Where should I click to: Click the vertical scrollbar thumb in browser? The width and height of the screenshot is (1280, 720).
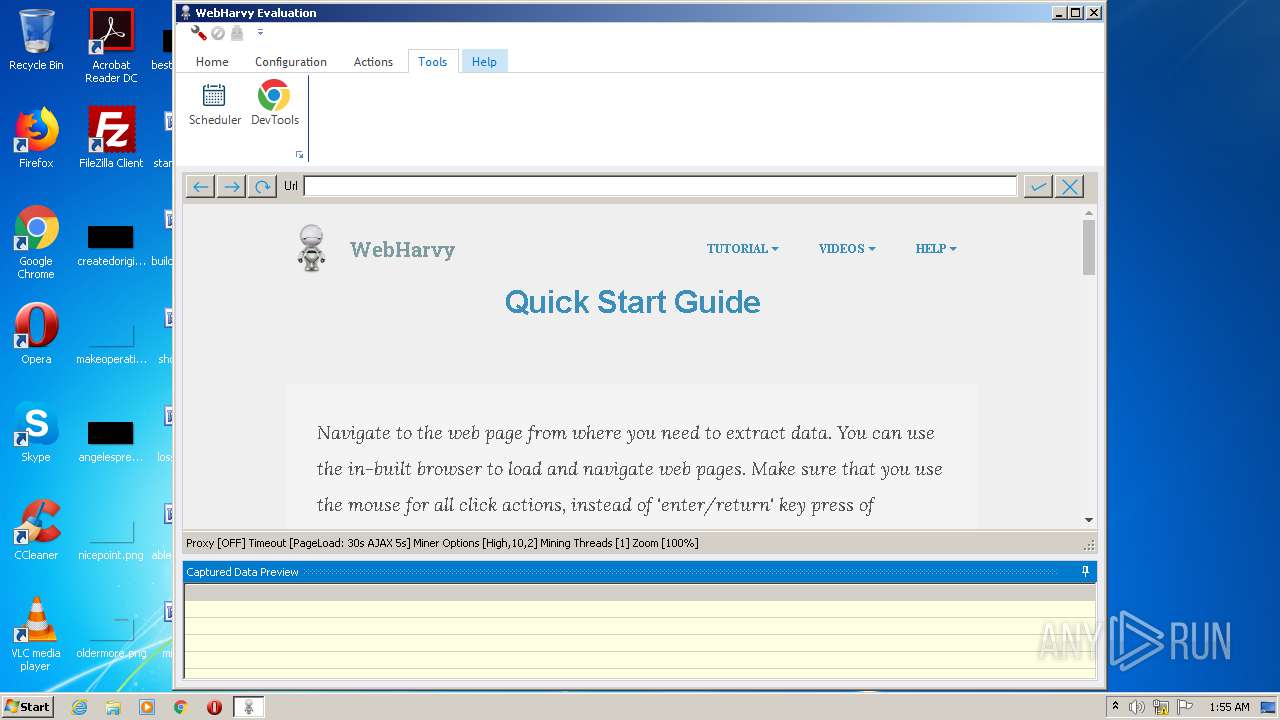[1089, 247]
